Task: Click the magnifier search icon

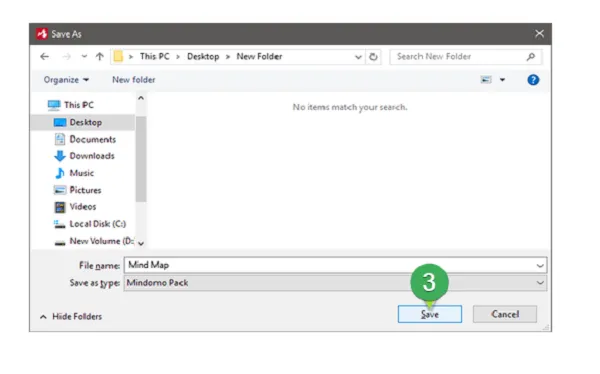Action: point(531,57)
